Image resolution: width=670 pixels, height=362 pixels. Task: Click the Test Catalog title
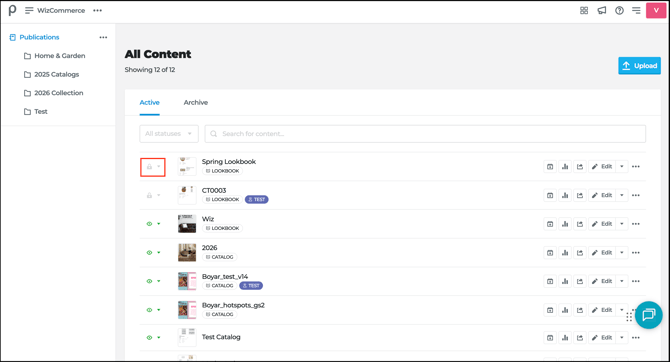221,337
